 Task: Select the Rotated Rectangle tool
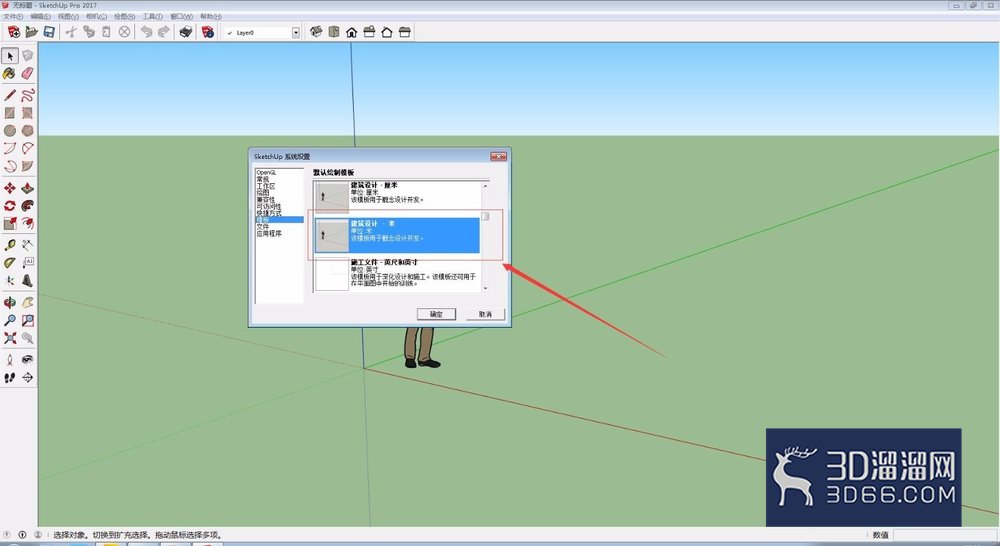coord(27,113)
